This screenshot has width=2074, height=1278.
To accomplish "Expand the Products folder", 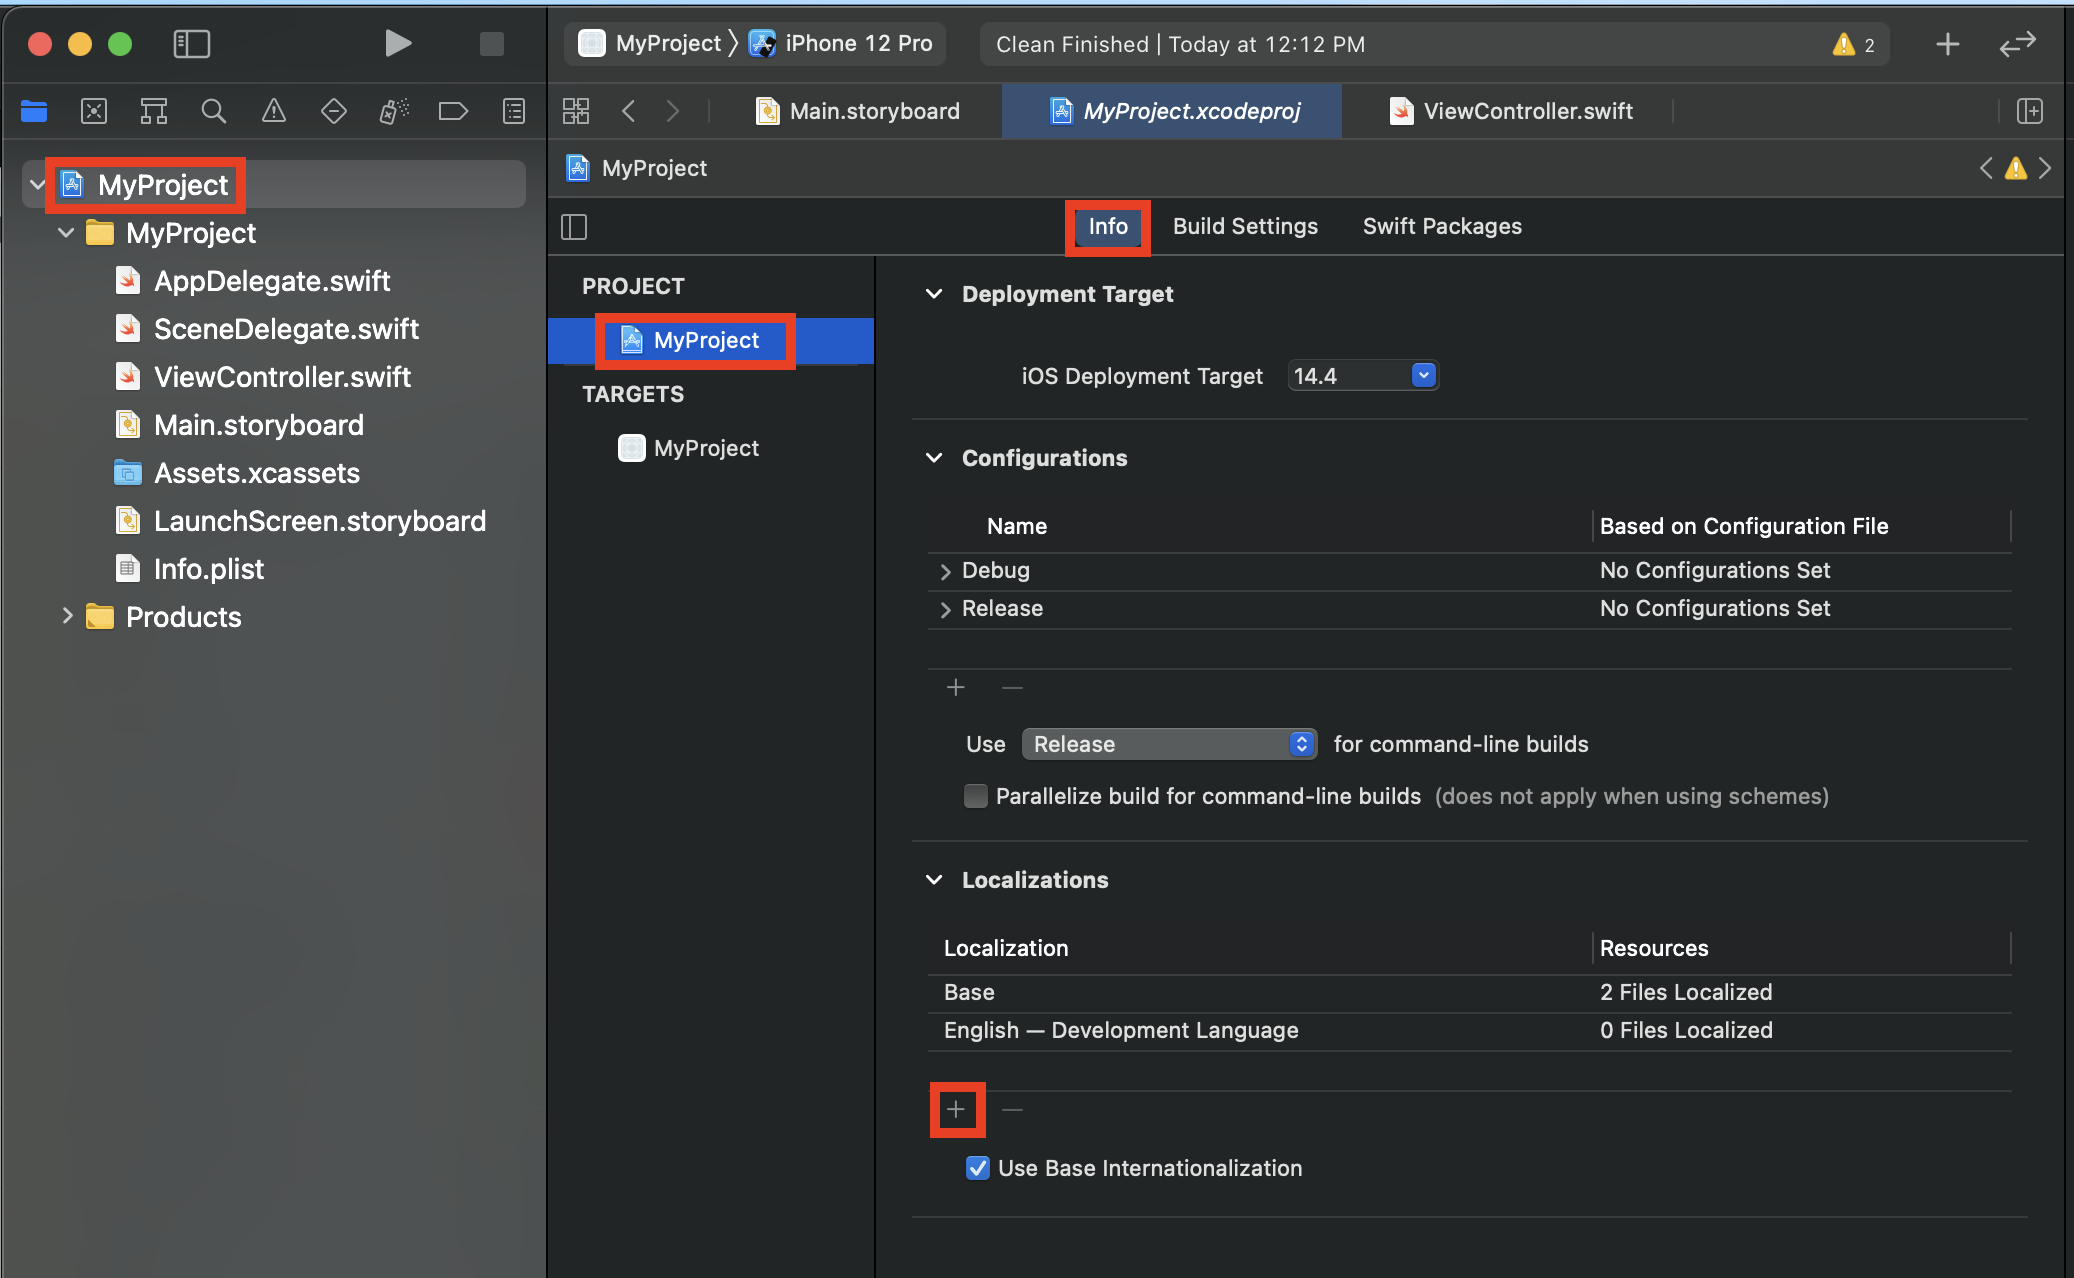I will [67, 616].
